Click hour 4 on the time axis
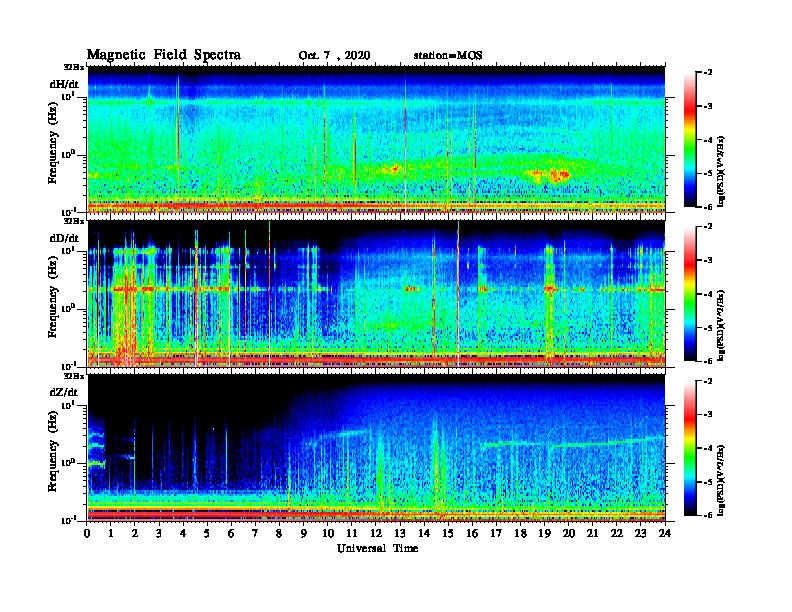Viewport: 792px width, 612px height. [183, 533]
